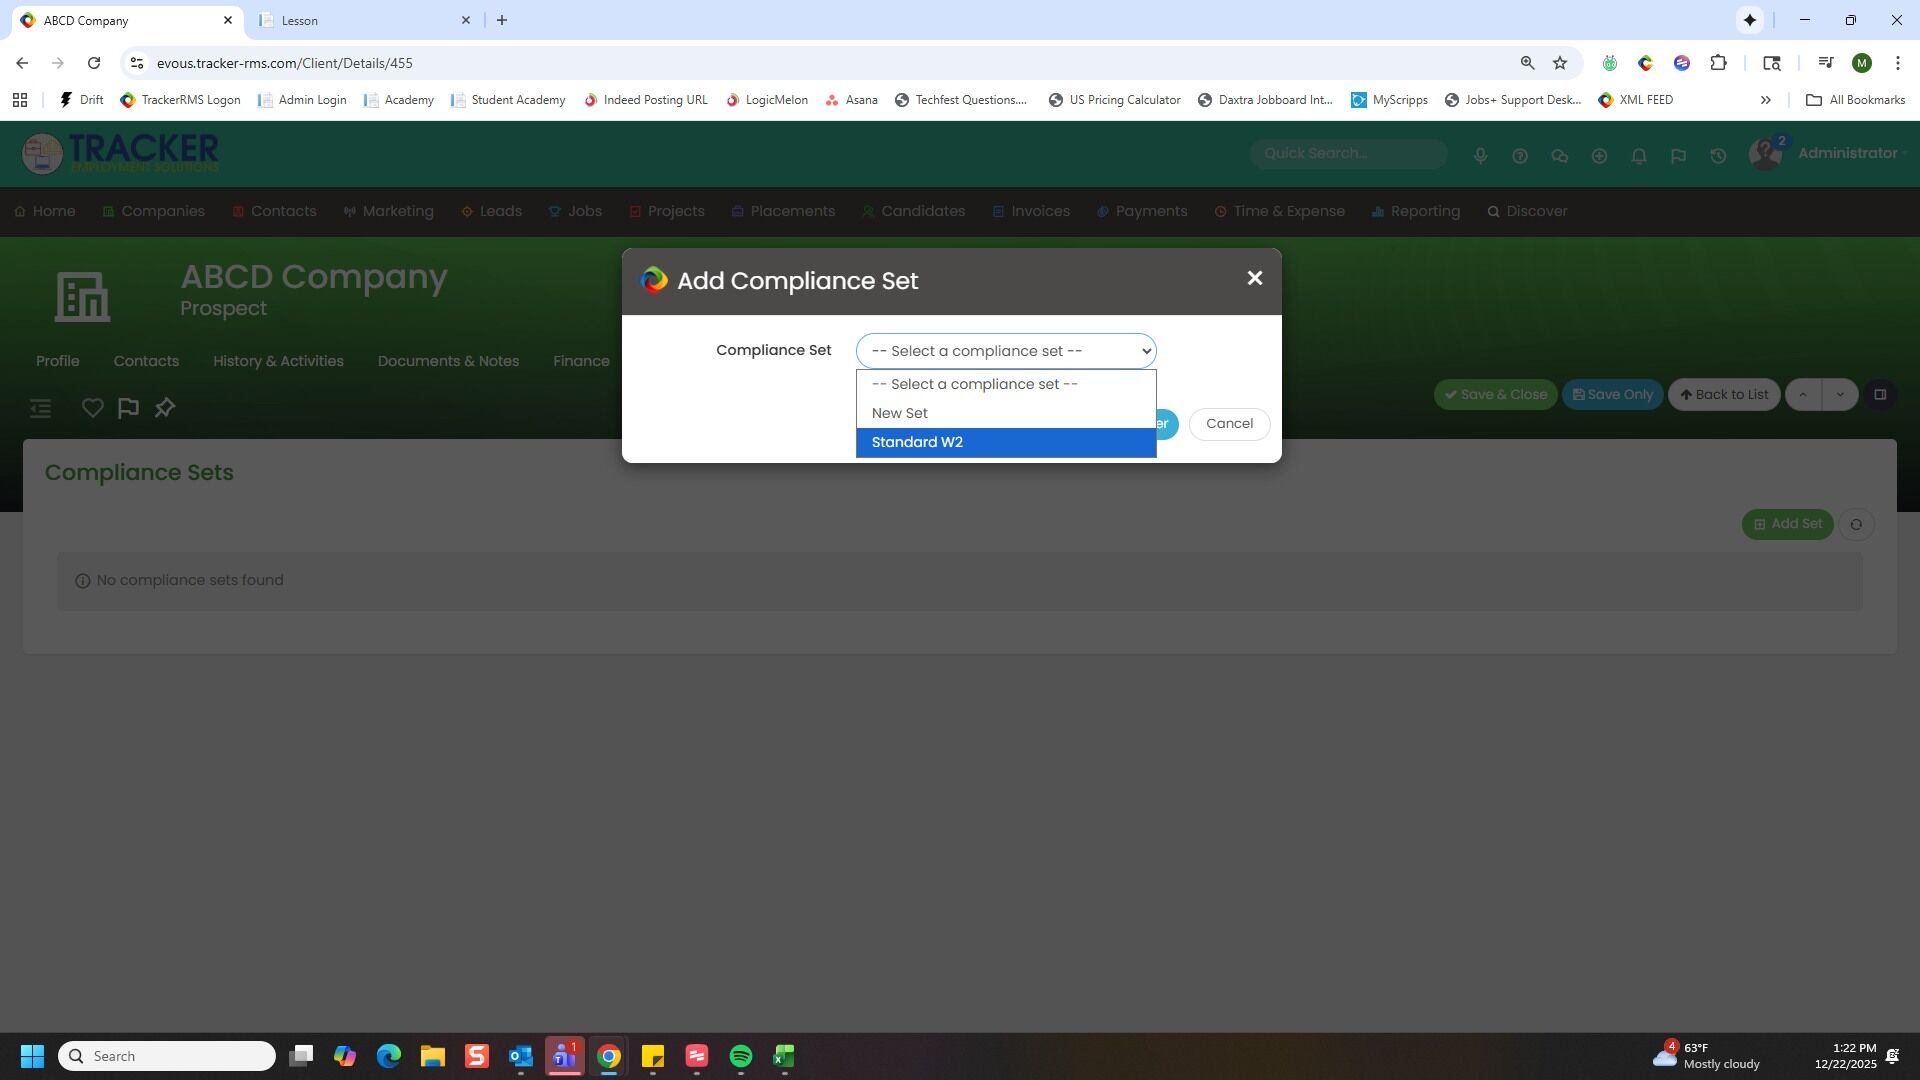Open the Documents & Notes tab
The height and width of the screenshot is (1080, 1920).
448,361
